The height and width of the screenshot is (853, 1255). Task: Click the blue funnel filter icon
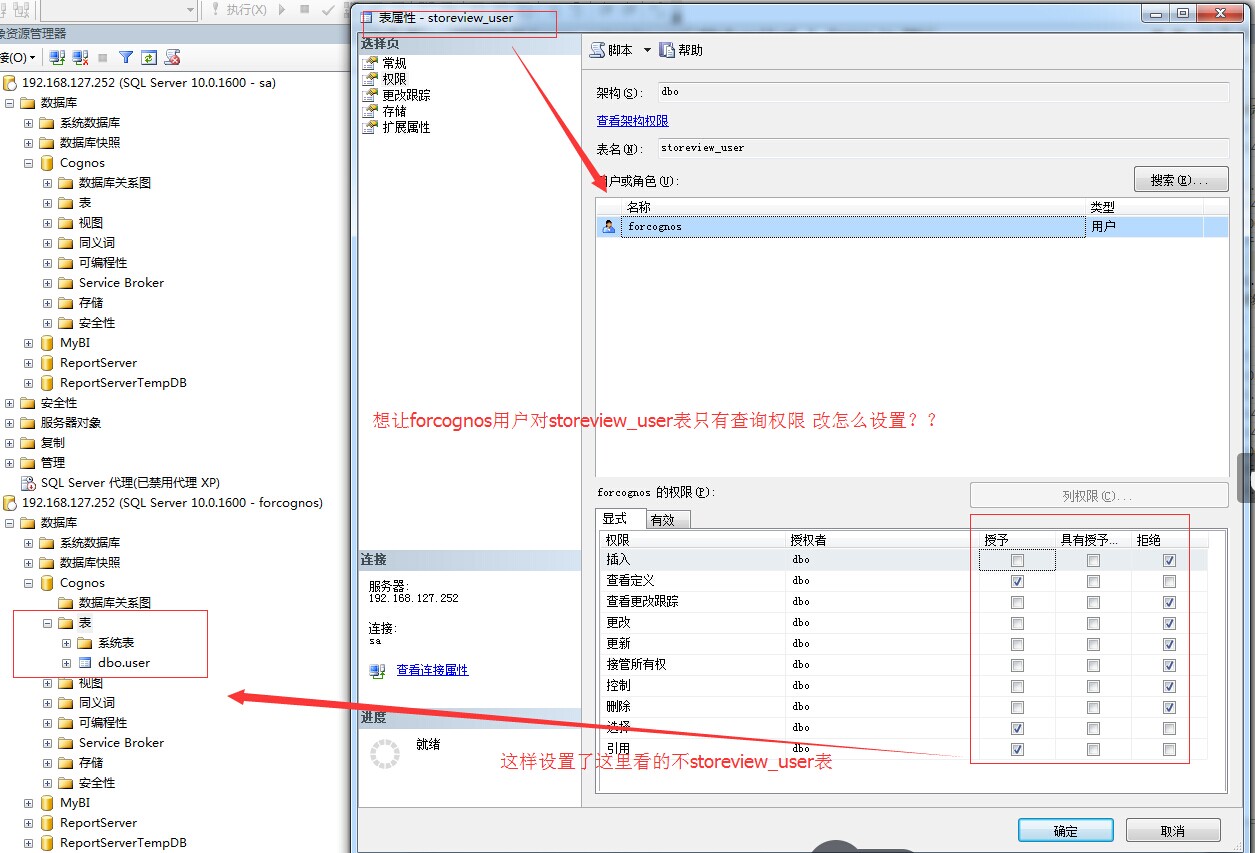click(x=126, y=58)
